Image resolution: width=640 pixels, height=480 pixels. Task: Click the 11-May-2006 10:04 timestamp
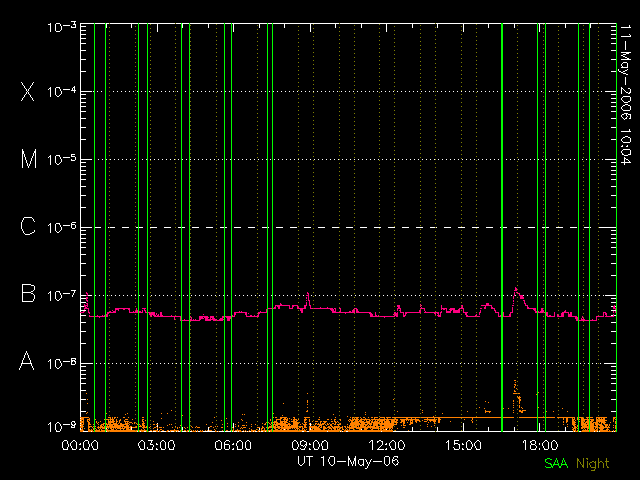[x=626, y=95]
